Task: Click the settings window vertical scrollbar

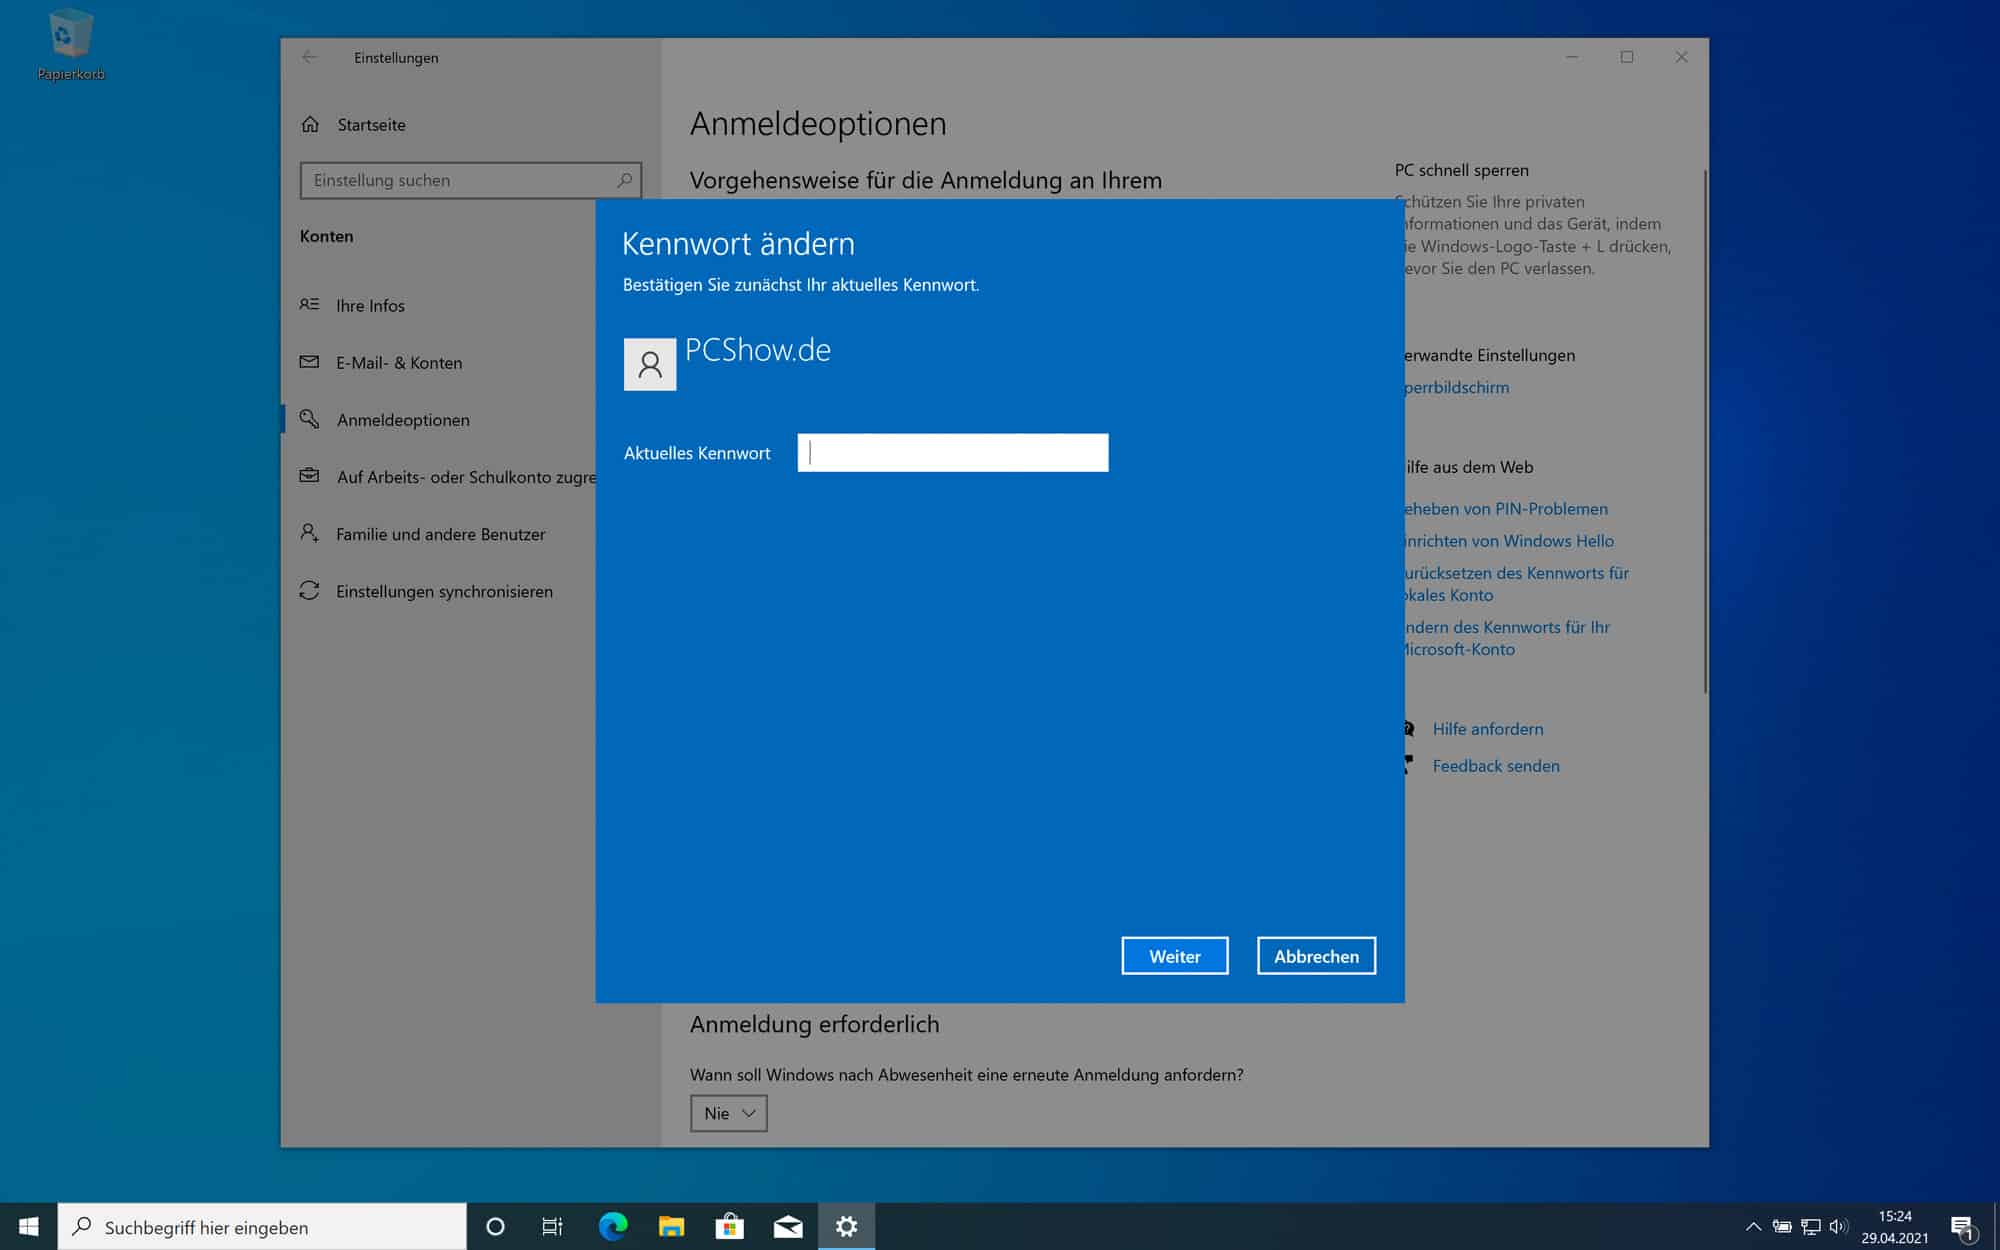Action: click(x=1705, y=430)
